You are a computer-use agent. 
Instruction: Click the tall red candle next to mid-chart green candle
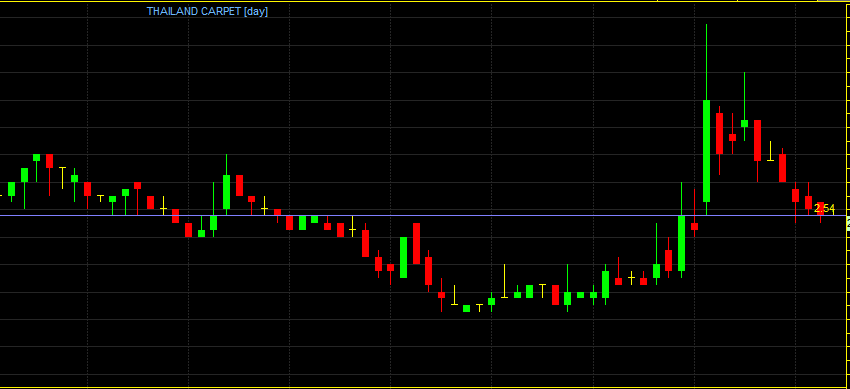[416, 243]
